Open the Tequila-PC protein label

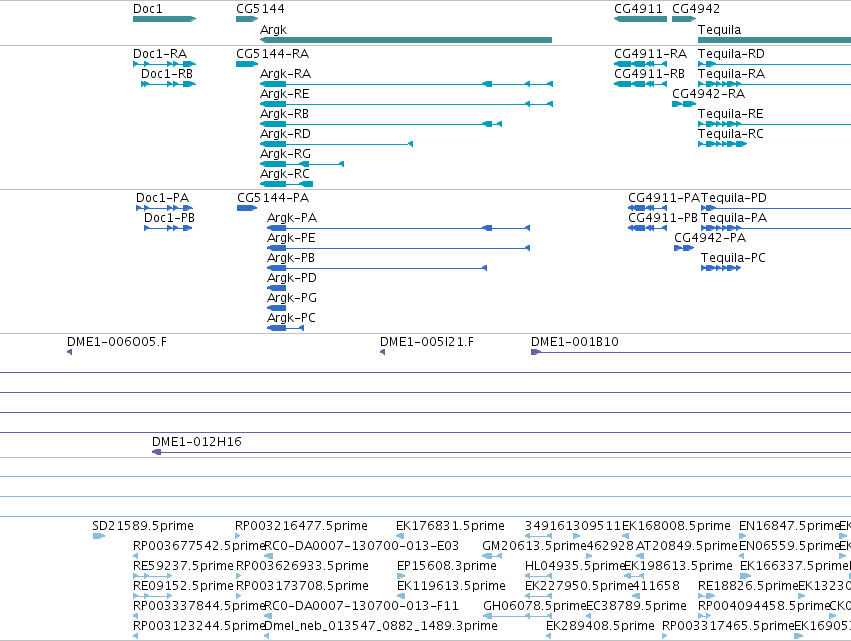pyautogui.click(x=733, y=258)
